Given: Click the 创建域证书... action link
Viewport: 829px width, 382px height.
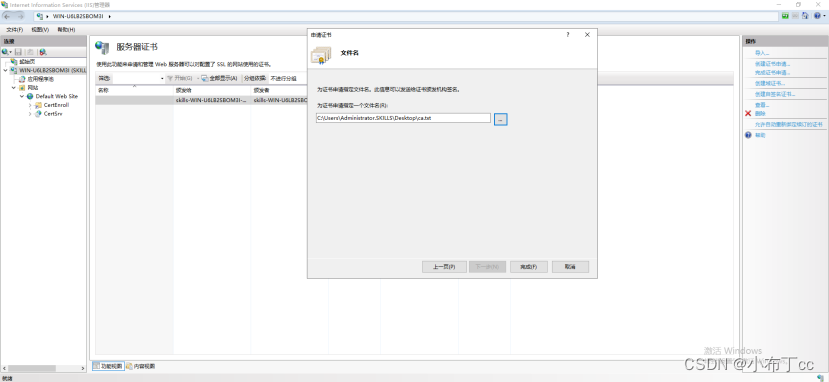Looking at the screenshot, I should pyautogui.click(x=770, y=83).
